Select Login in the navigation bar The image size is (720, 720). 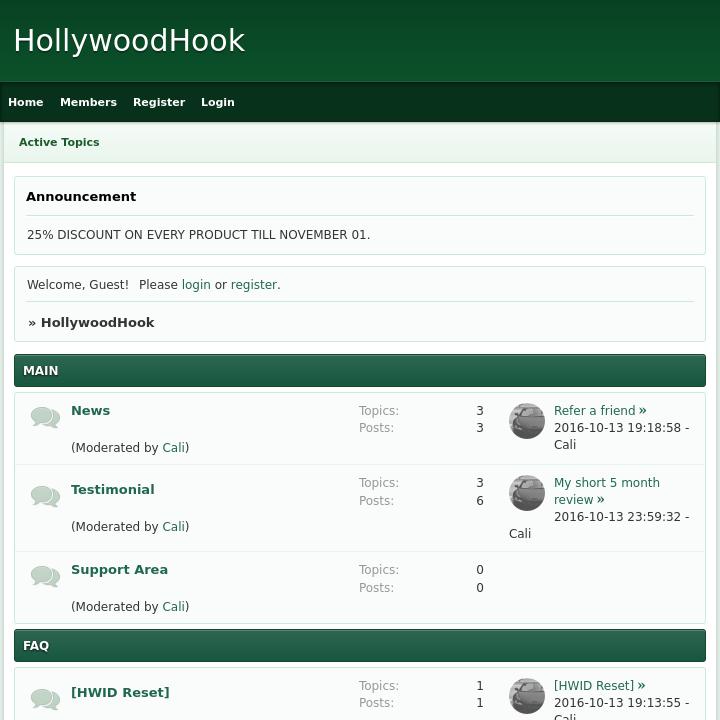point(217,102)
